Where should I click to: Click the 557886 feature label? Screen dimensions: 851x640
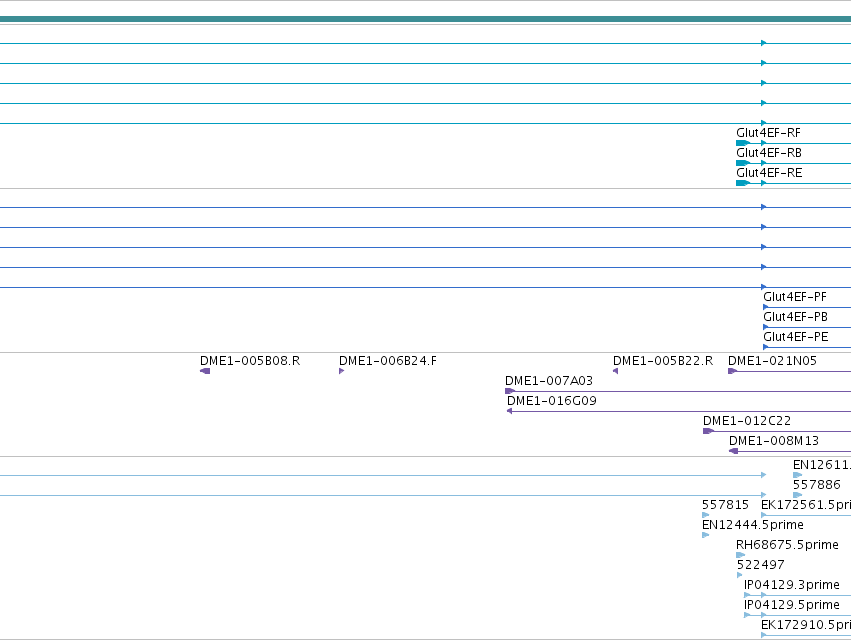coord(816,485)
